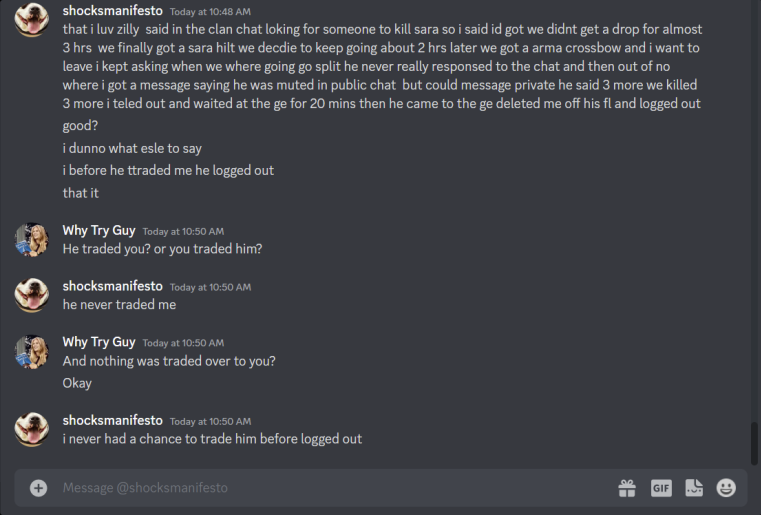Click the Message @shocksmanifesto input field

point(335,488)
